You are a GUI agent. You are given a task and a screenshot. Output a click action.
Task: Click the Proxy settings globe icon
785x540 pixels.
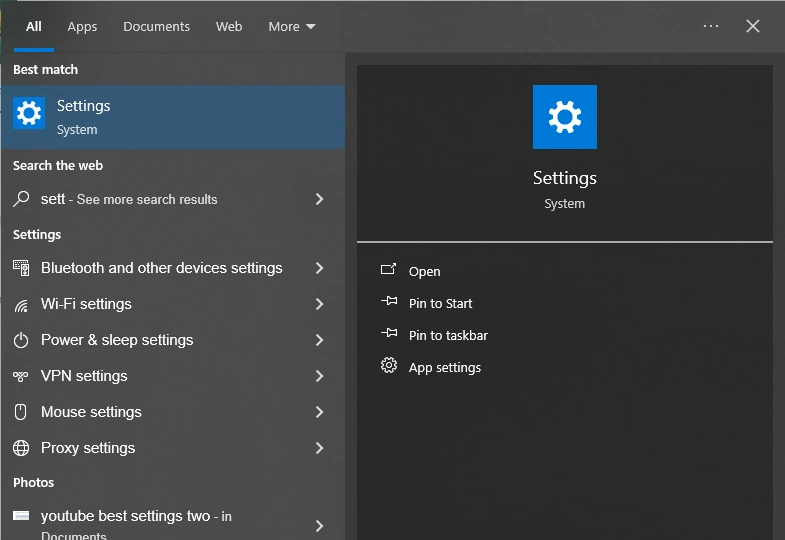[21, 448]
